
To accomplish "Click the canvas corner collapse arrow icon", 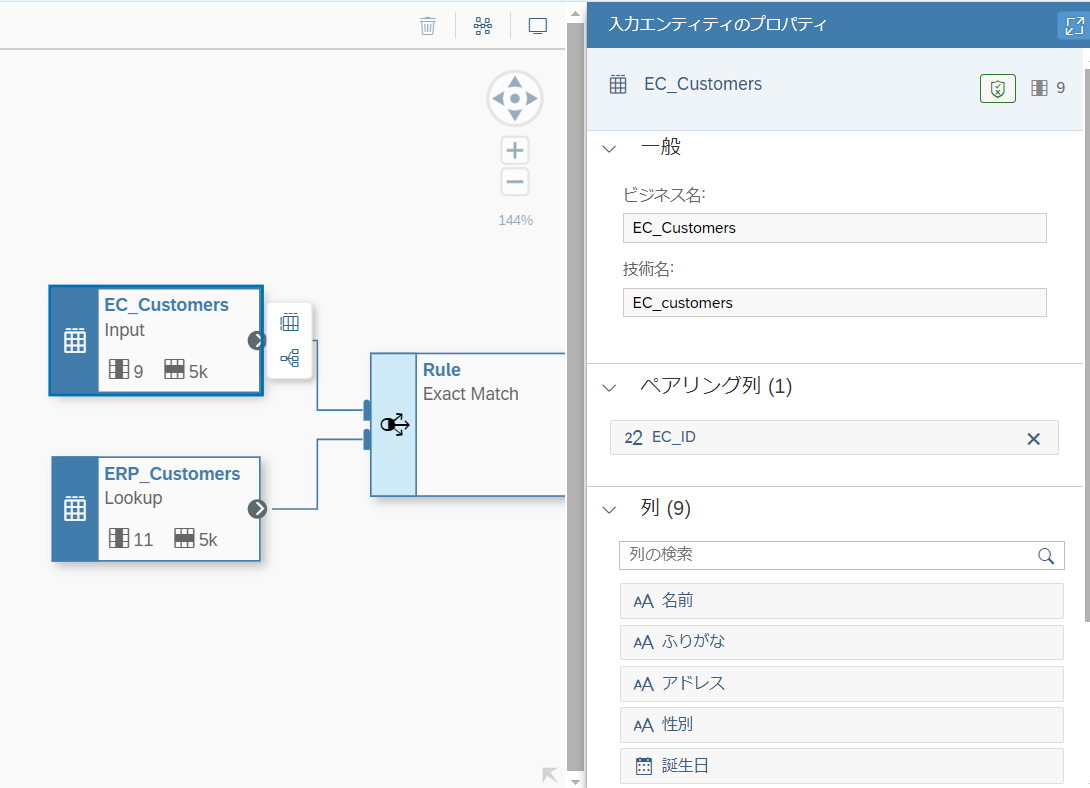I will click(x=550, y=775).
